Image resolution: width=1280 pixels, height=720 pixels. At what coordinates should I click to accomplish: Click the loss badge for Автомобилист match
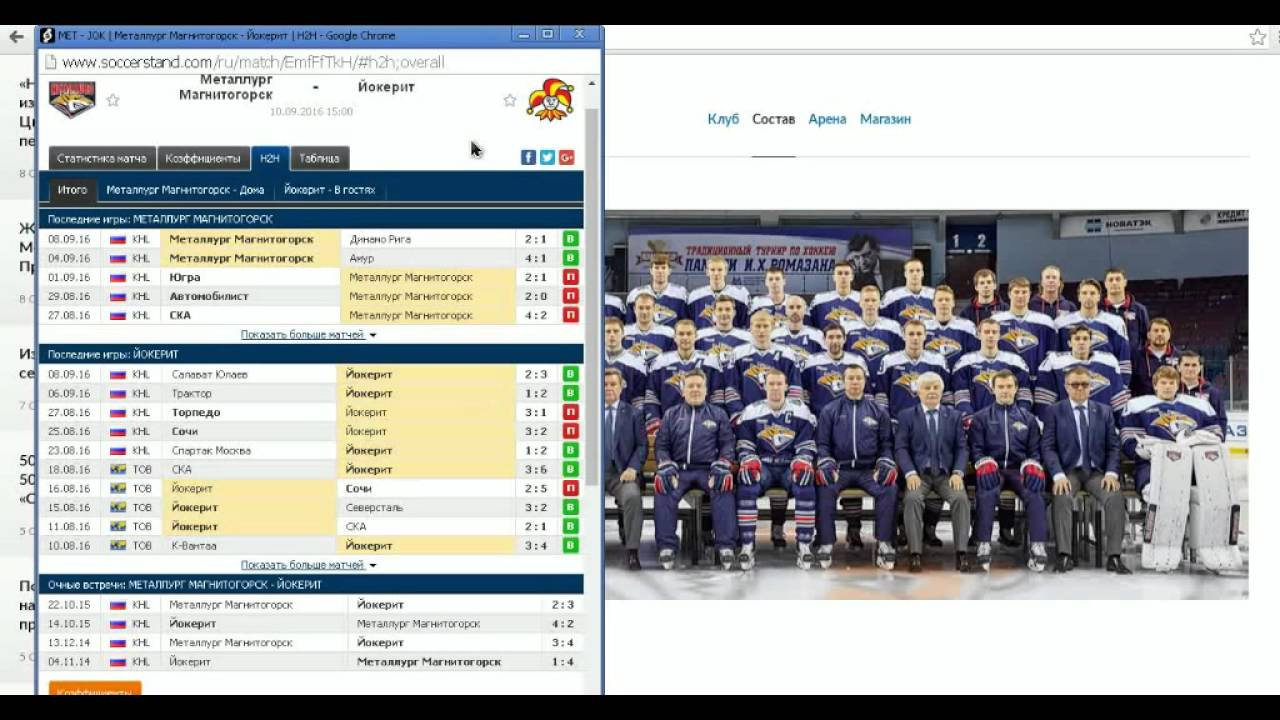571,296
